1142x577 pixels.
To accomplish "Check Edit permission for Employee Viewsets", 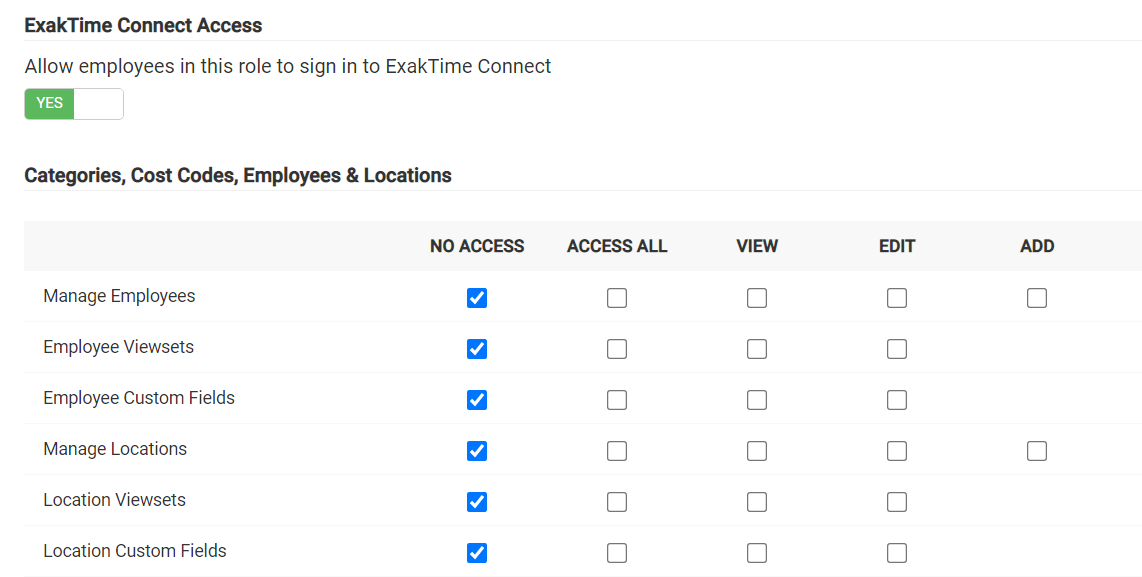I will [x=897, y=349].
